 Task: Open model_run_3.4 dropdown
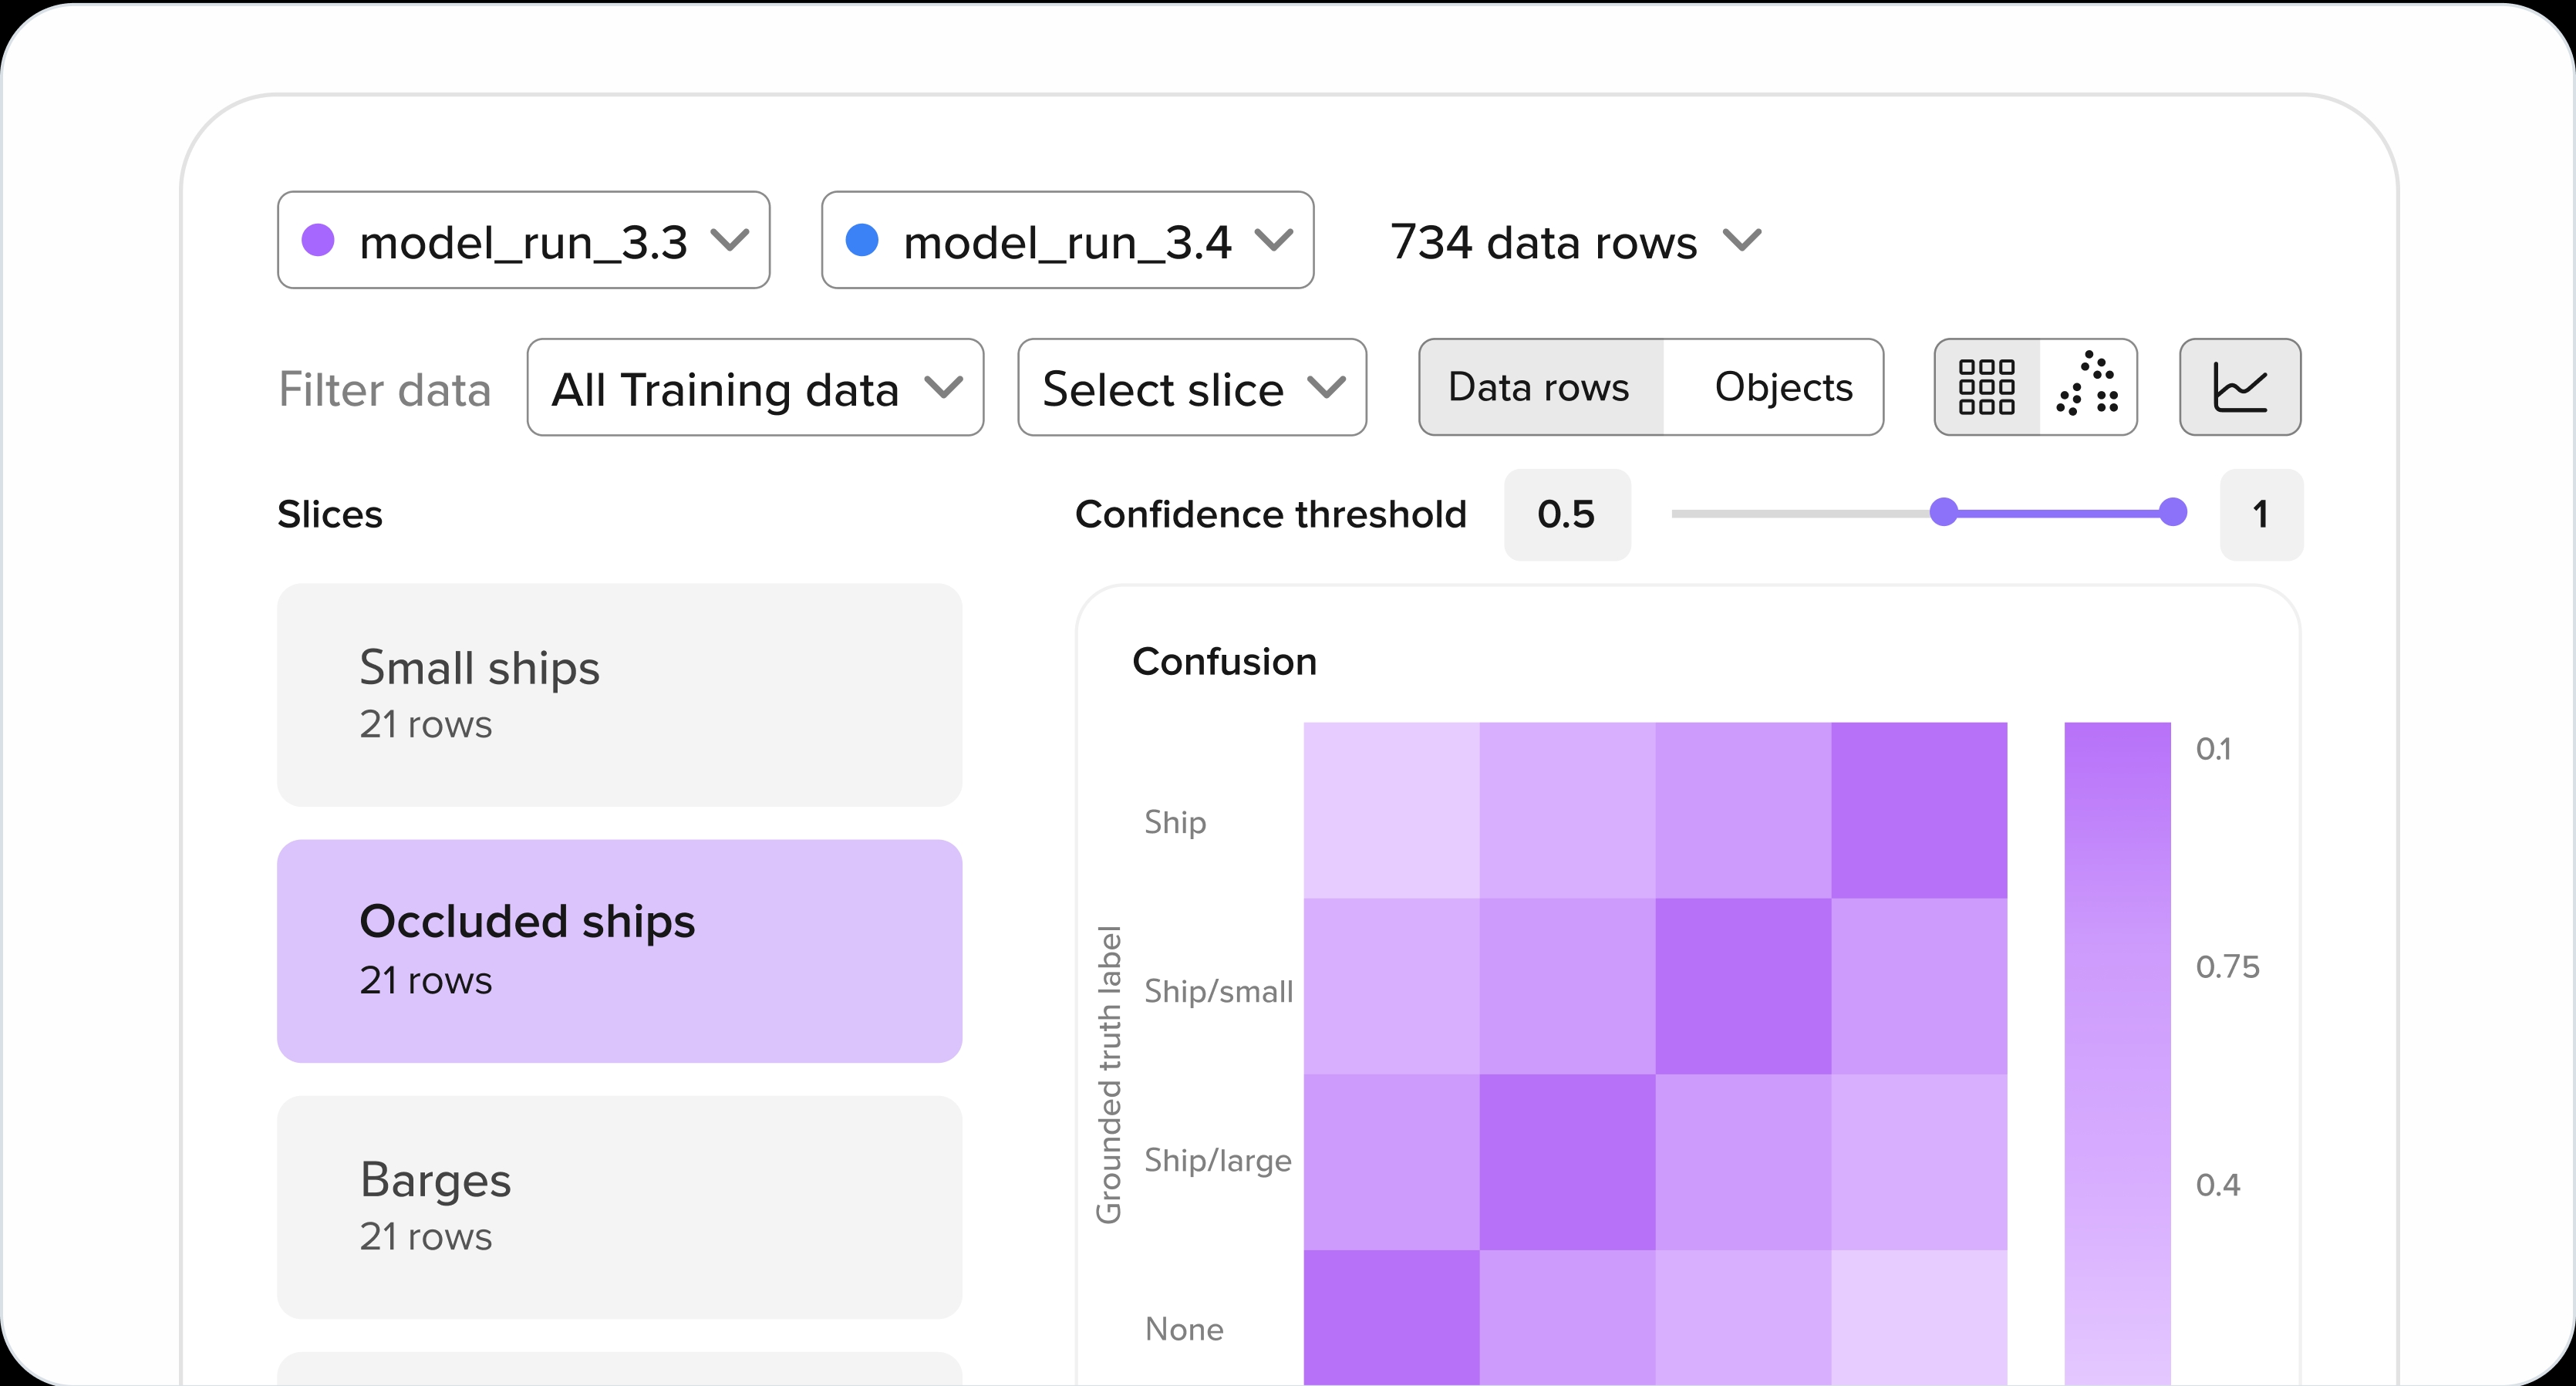(1067, 241)
